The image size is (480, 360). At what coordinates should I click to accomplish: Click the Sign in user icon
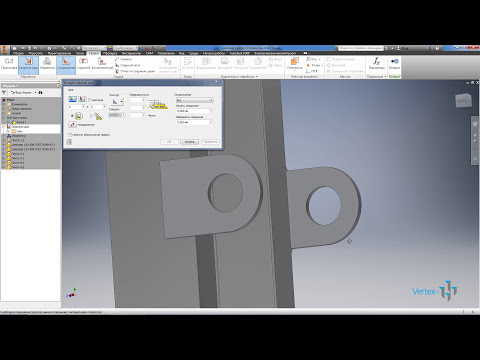click(399, 48)
